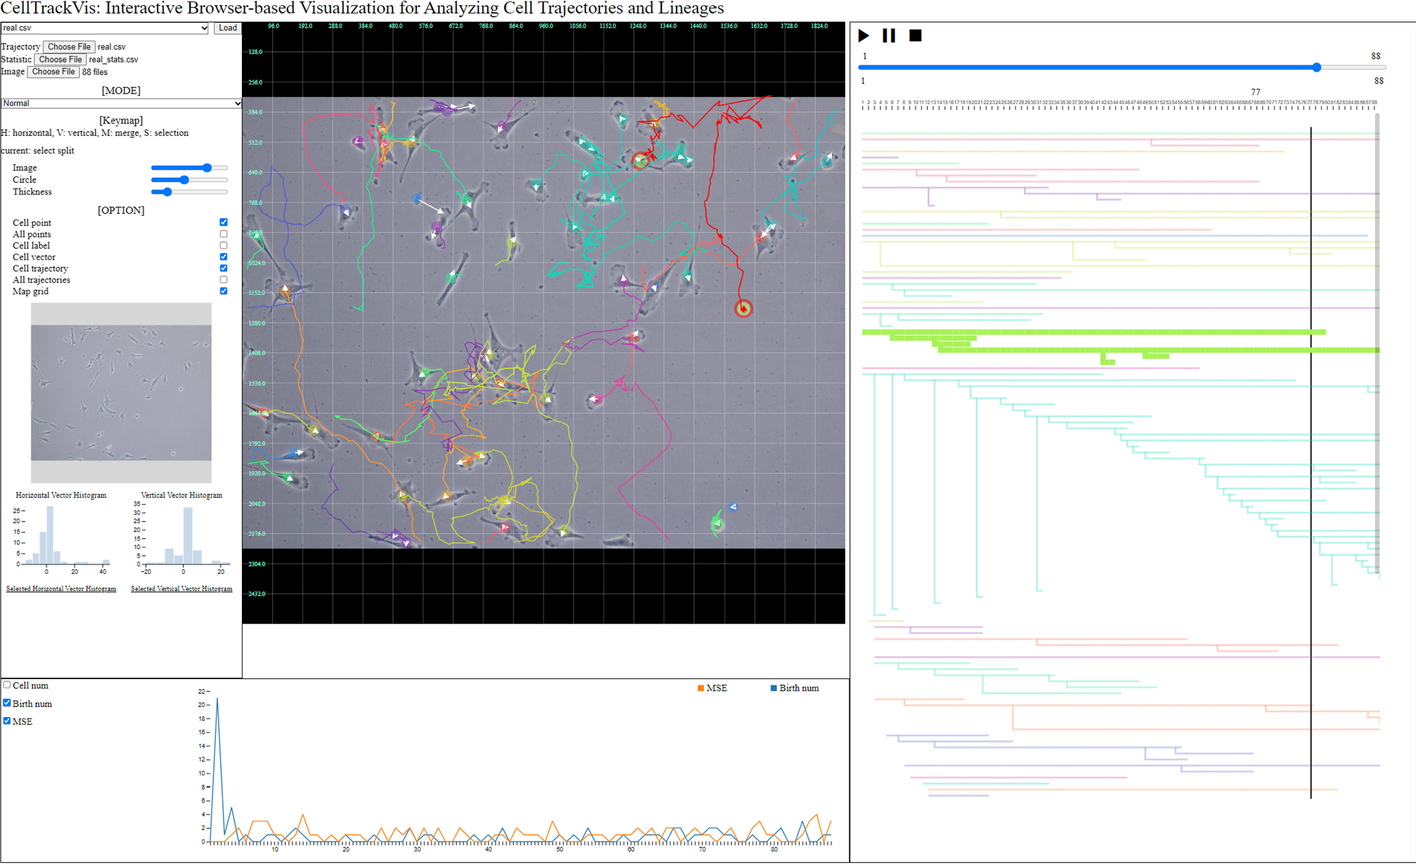Toggle the Map grid checkbox
The height and width of the screenshot is (865, 1416).
(x=223, y=291)
